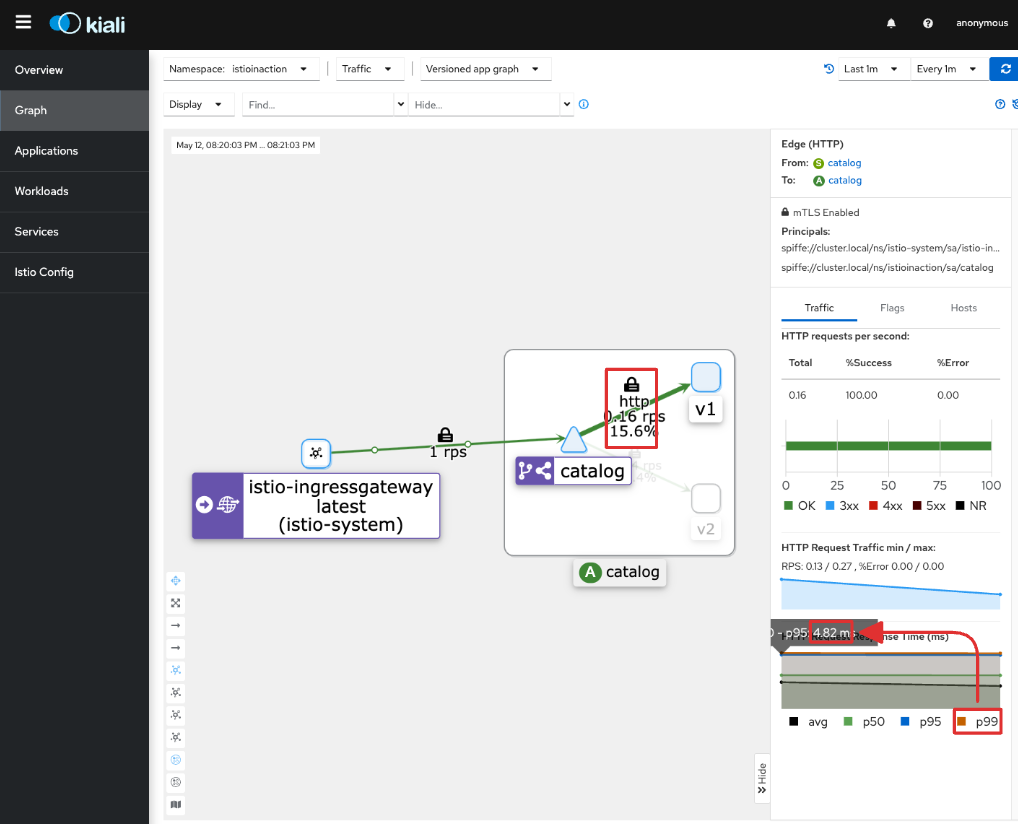
Task: Toggle the avg series in response time legend
Action: [x=808, y=722]
